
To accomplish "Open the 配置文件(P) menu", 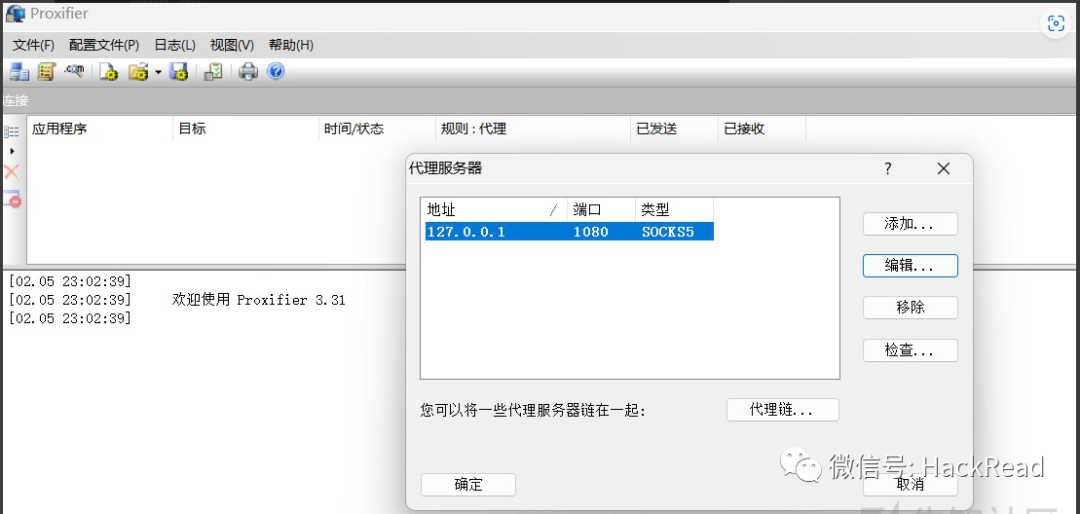I will click(x=104, y=45).
